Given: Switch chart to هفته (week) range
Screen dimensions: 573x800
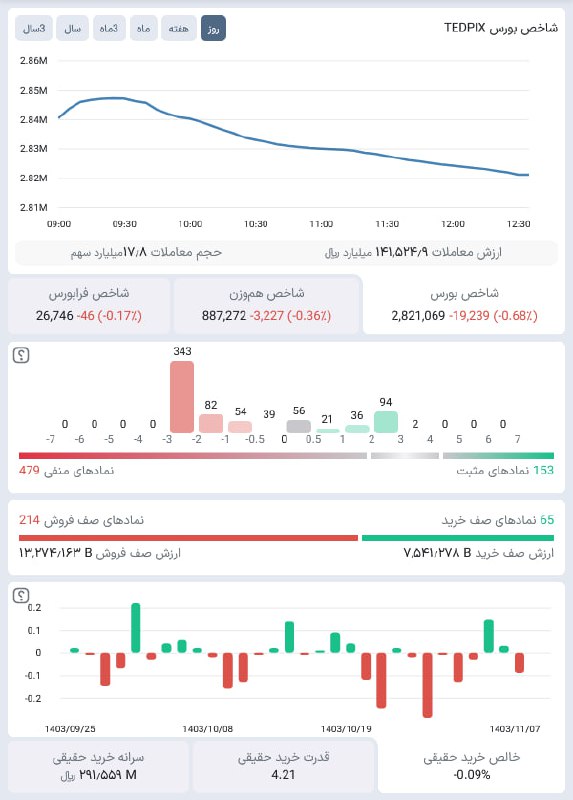Looking at the screenshot, I should click(x=179, y=28).
